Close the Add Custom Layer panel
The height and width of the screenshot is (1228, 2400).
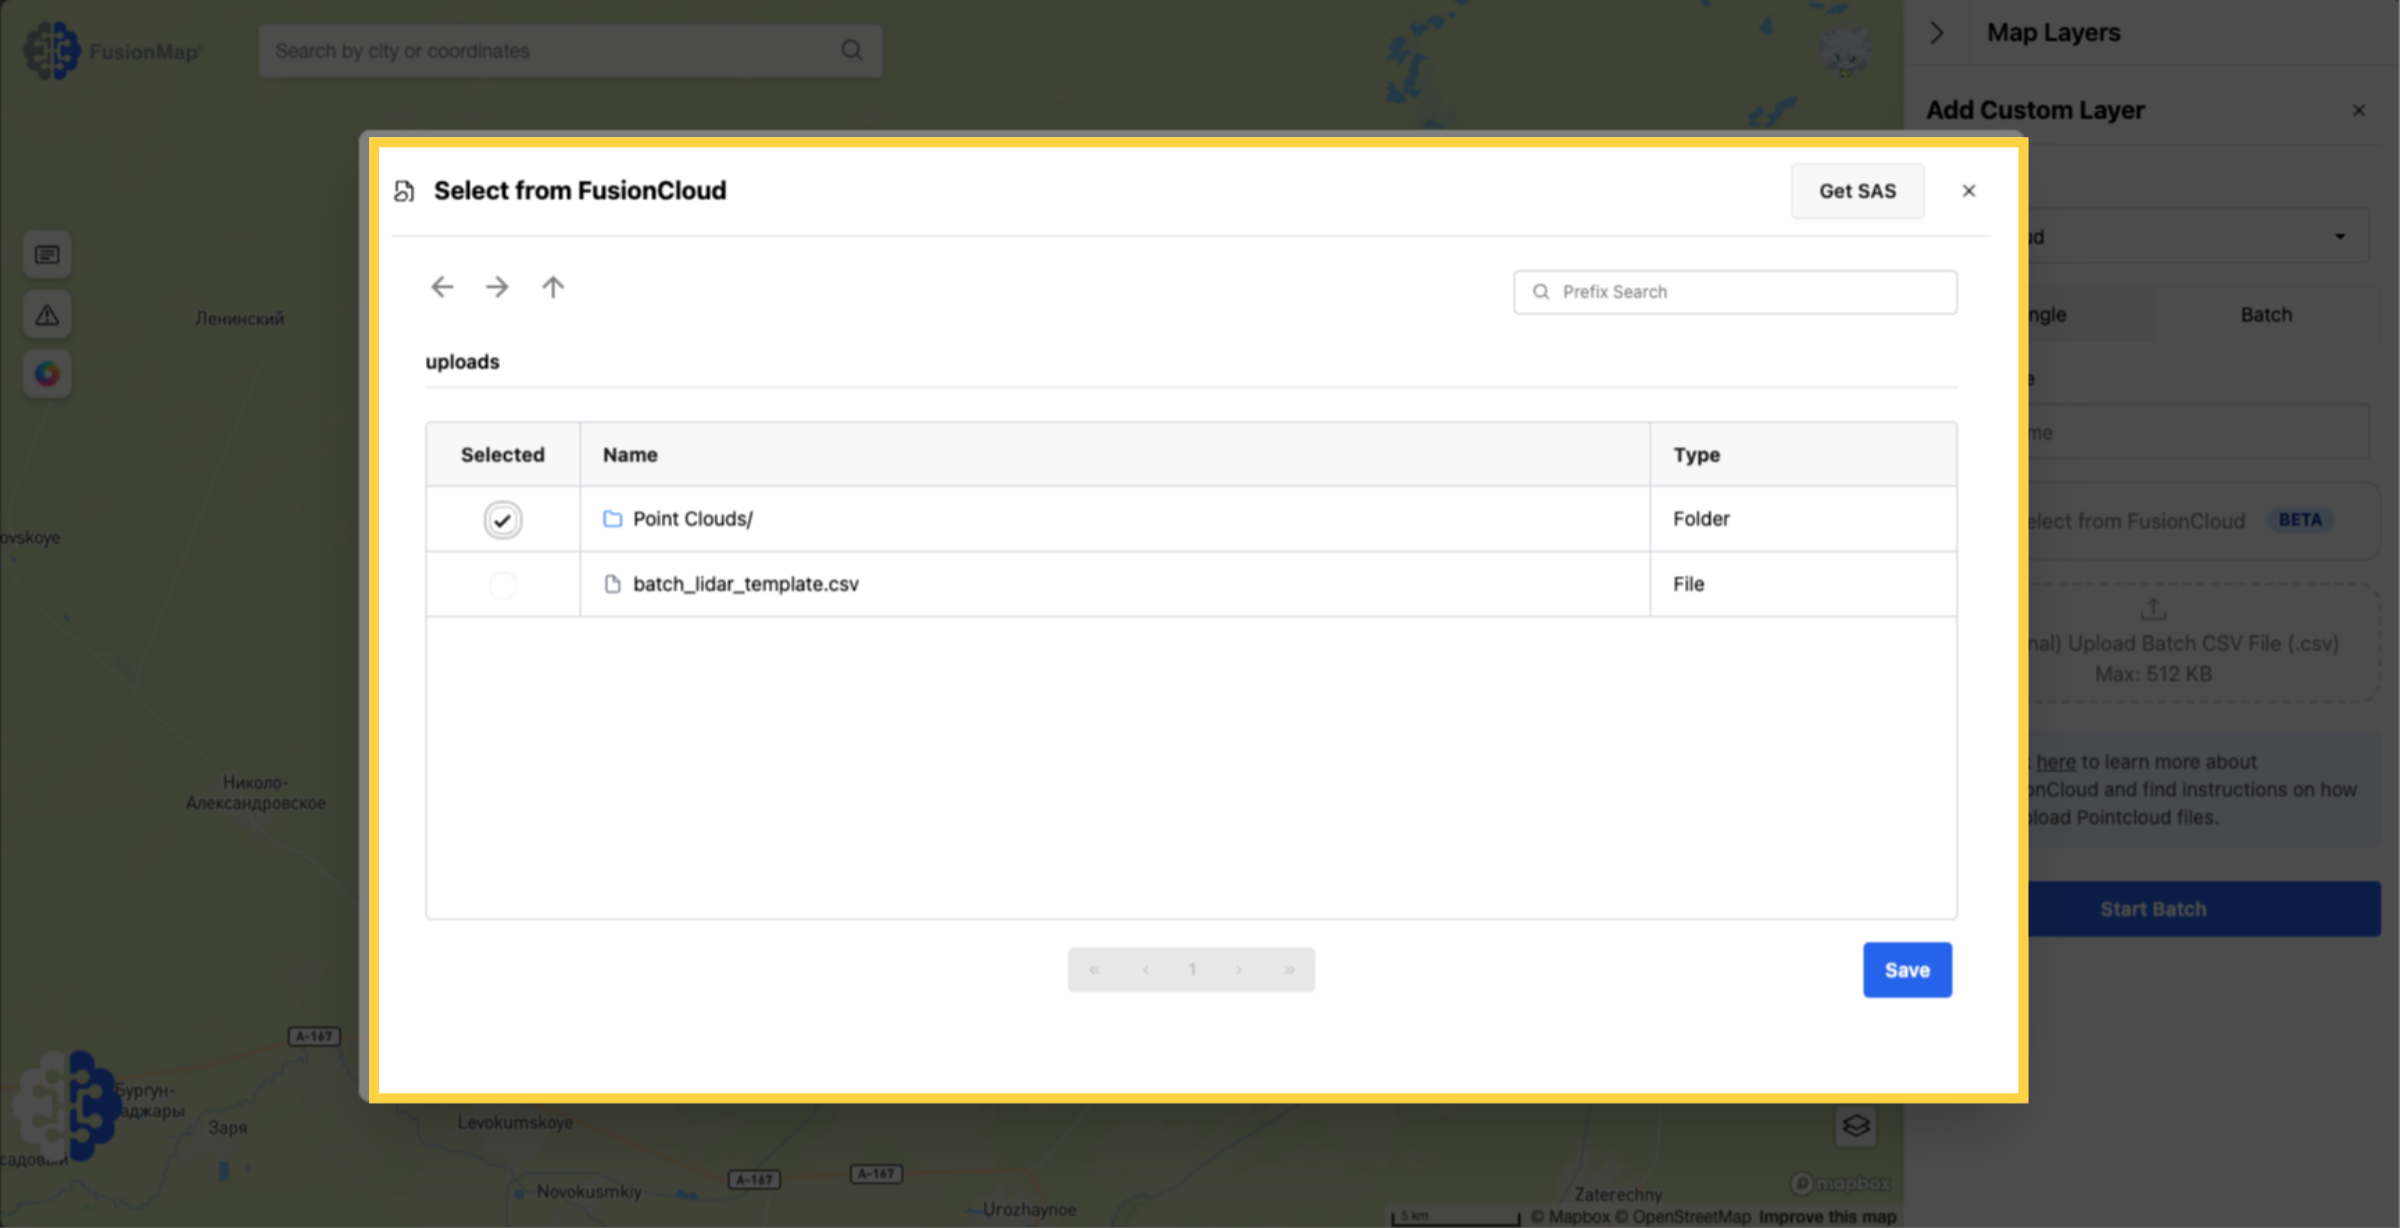tap(2359, 110)
